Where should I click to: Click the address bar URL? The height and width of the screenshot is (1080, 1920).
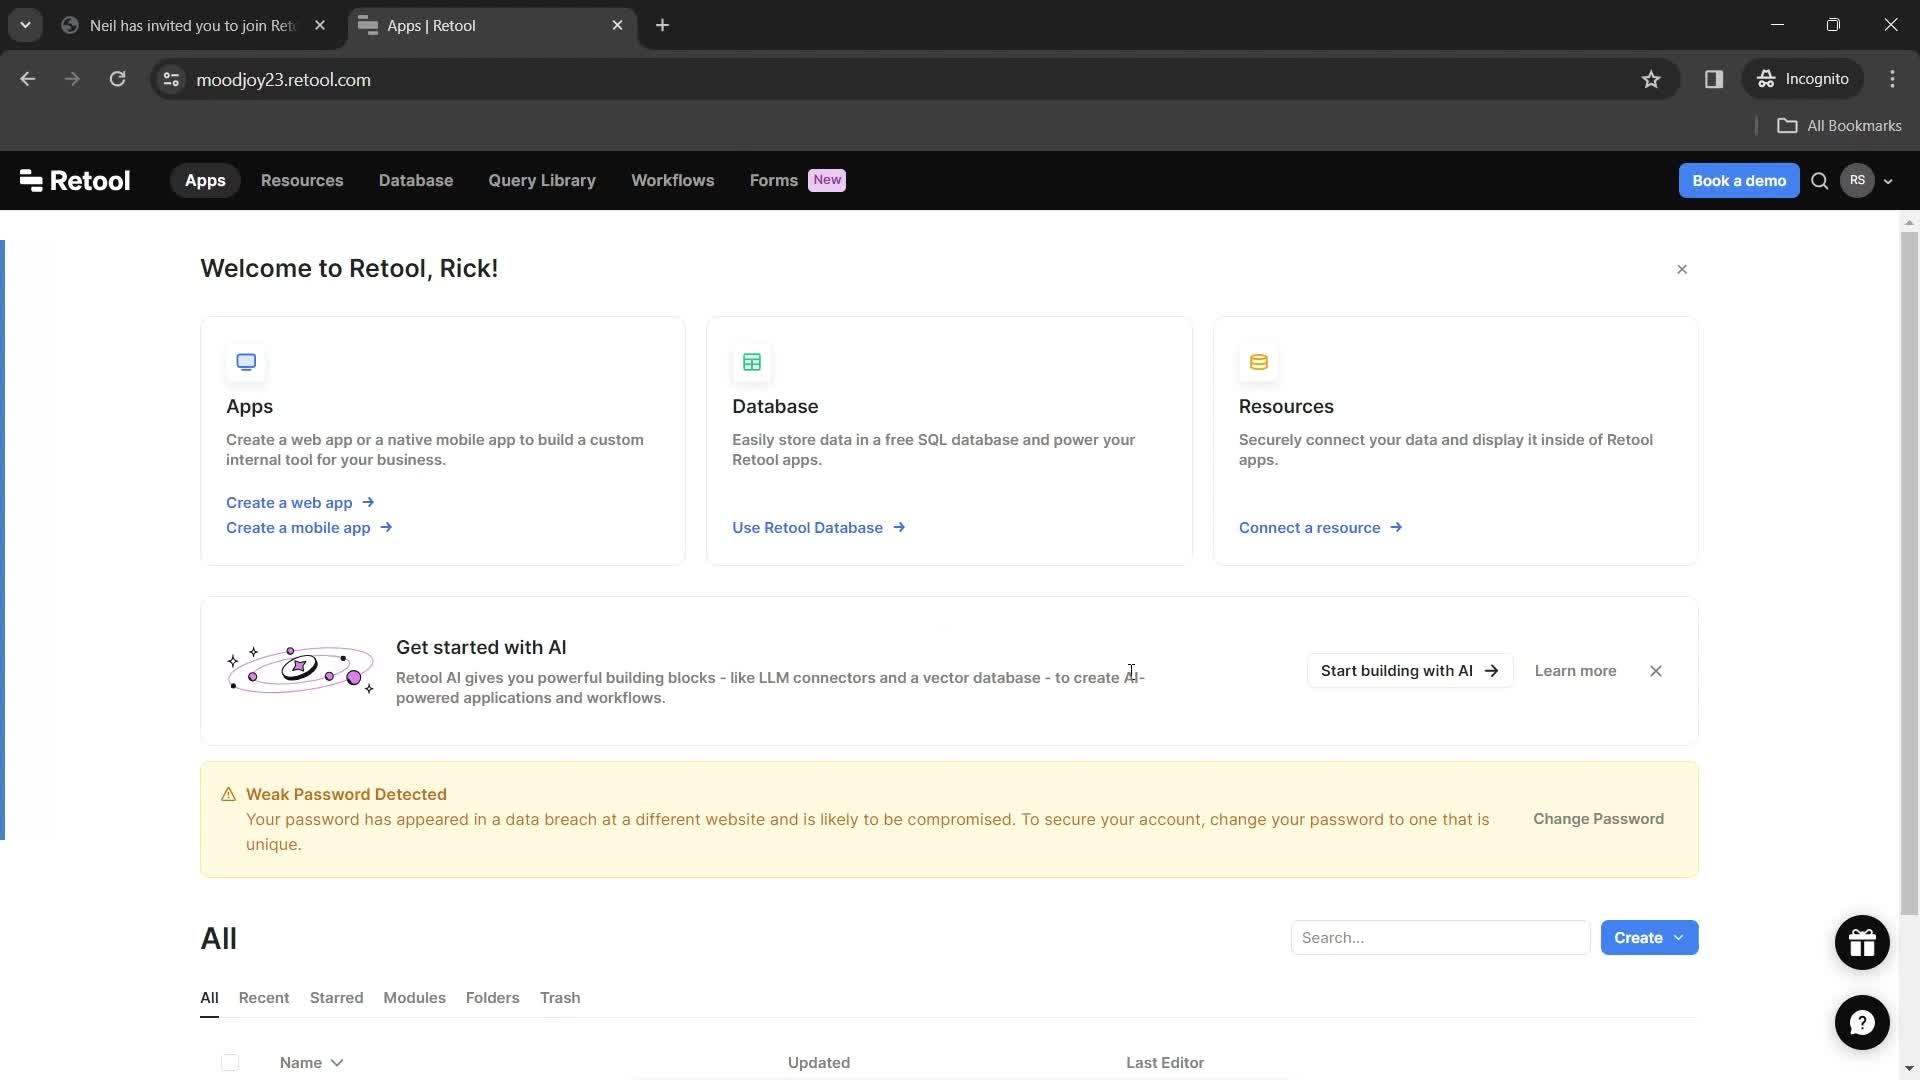click(283, 79)
